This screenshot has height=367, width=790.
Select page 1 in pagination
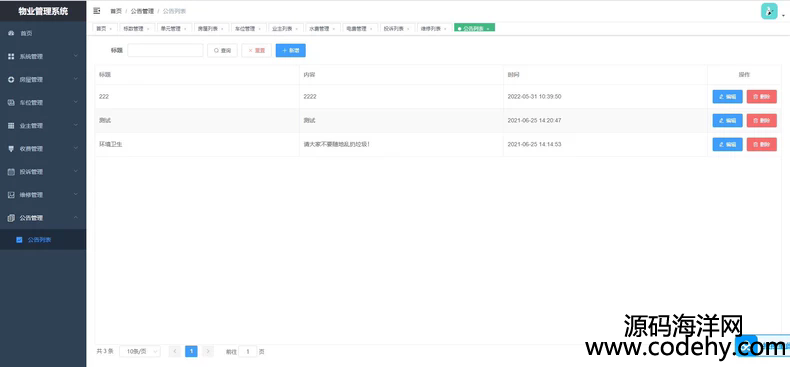(x=191, y=351)
